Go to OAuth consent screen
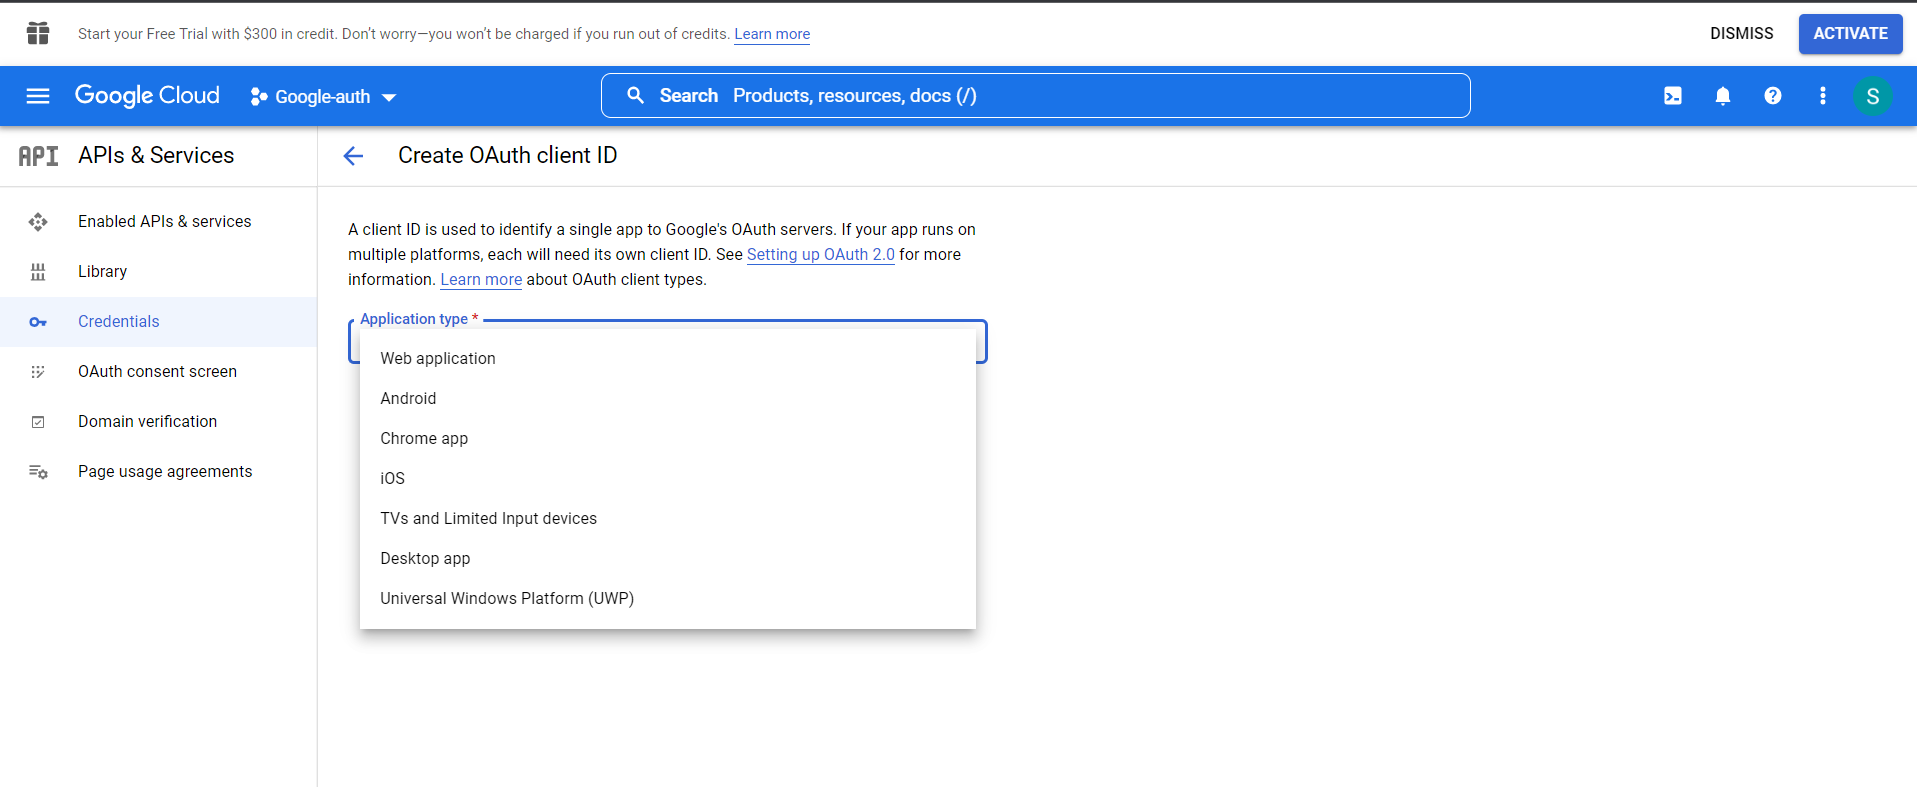 pyautogui.click(x=157, y=372)
